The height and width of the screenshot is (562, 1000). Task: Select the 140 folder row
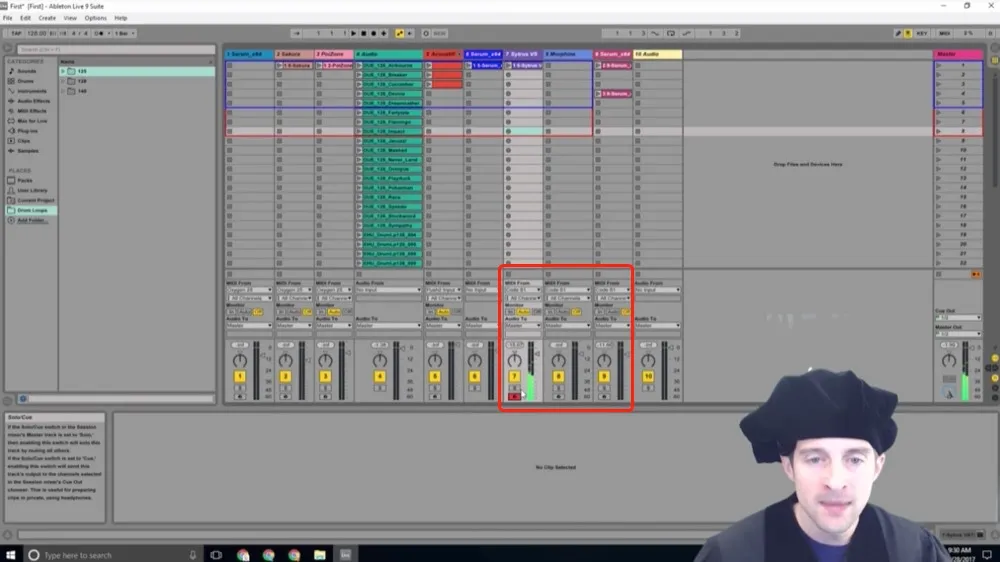[137, 91]
